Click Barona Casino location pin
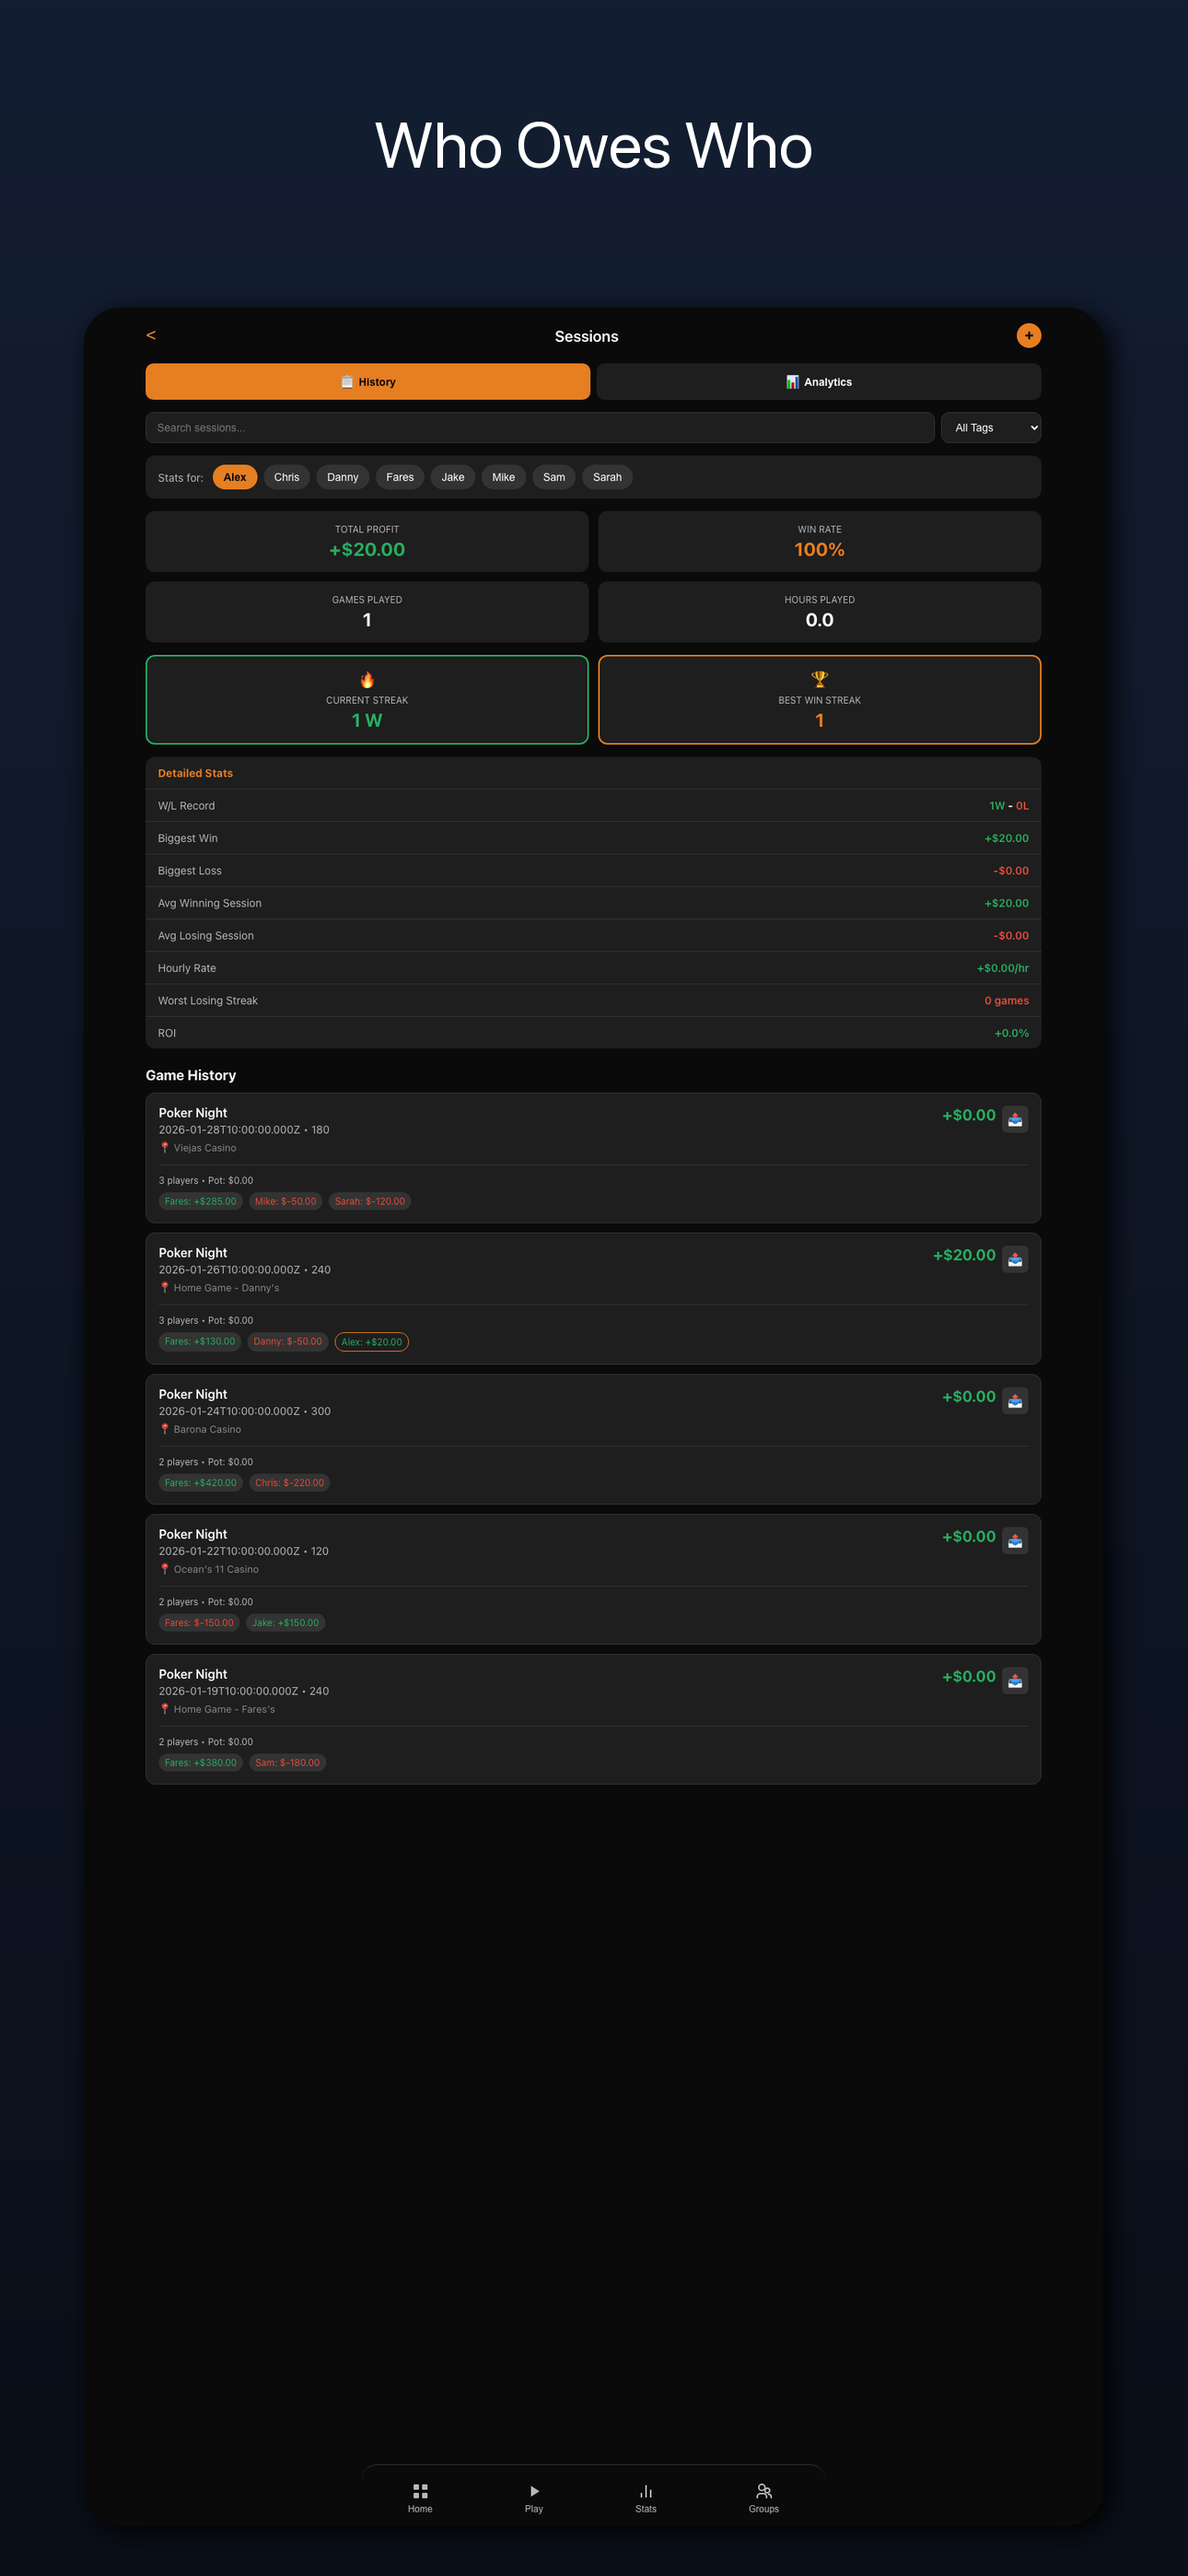Viewport: 1188px width, 2576px height. [x=165, y=1429]
